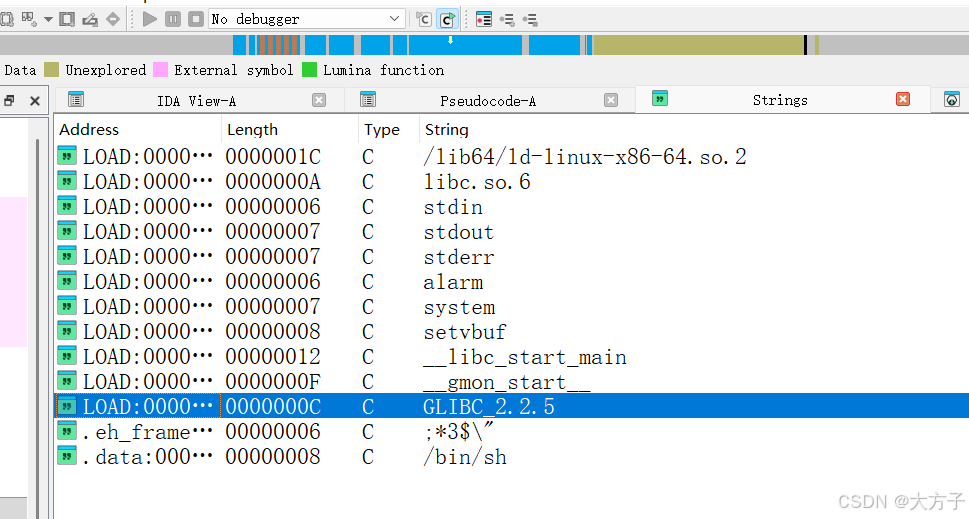Screen dimensions: 969x519
Task: Click the black marker line in navigation band
Action: tap(805, 44)
